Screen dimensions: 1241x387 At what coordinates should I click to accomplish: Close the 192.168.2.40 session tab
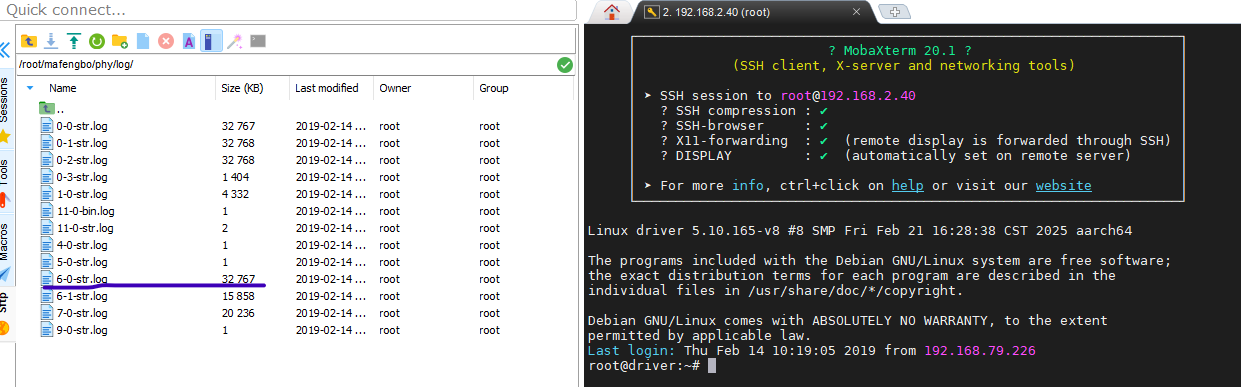pyautogui.click(x=857, y=12)
